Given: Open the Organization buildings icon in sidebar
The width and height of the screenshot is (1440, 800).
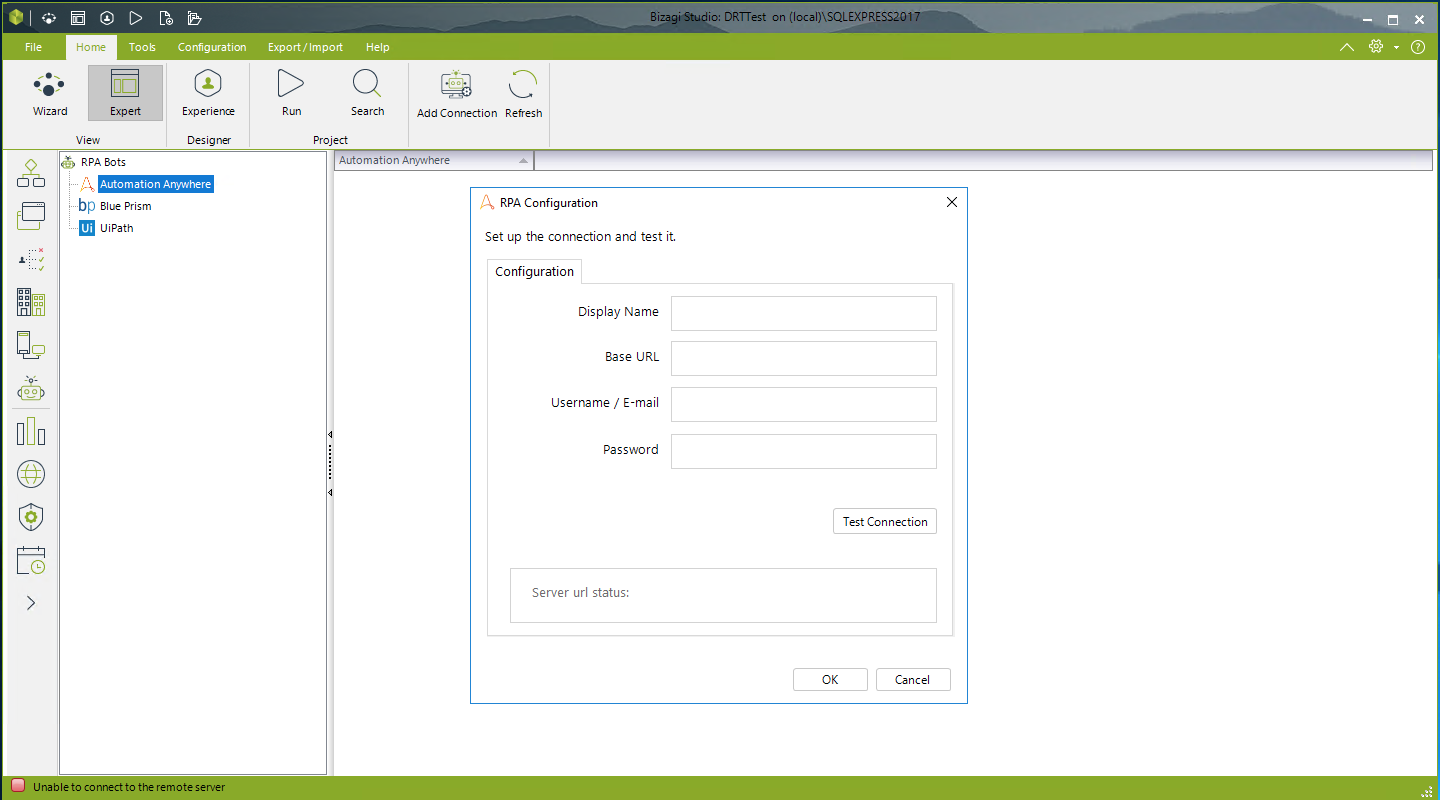Looking at the screenshot, I should [31, 302].
